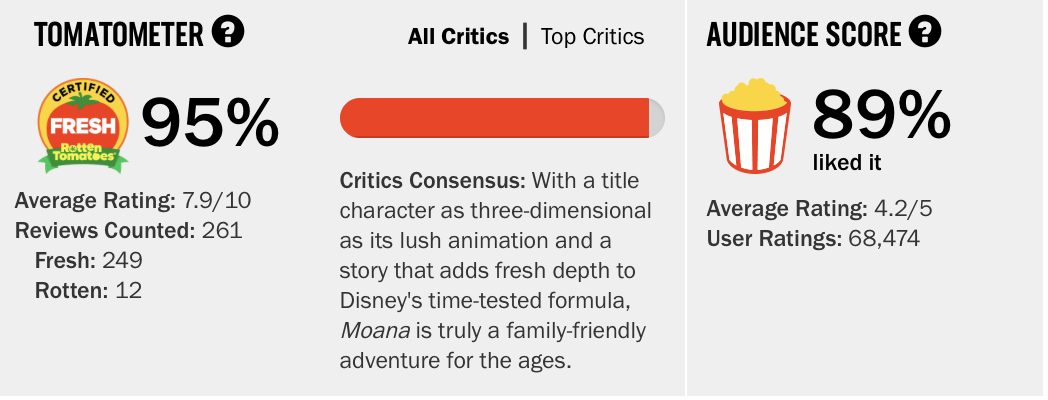Switch to the All Critics tab

pyautogui.click(x=458, y=36)
